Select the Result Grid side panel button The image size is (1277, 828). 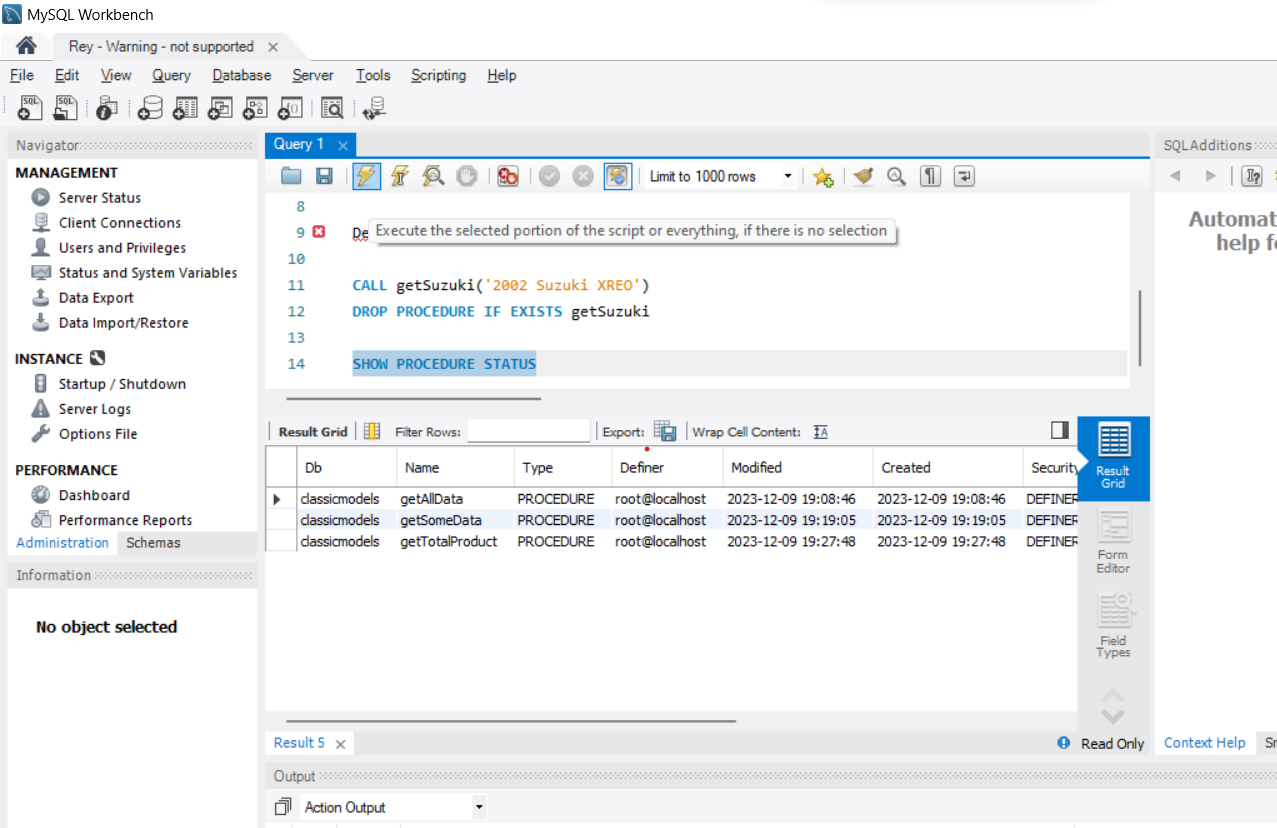point(1113,457)
